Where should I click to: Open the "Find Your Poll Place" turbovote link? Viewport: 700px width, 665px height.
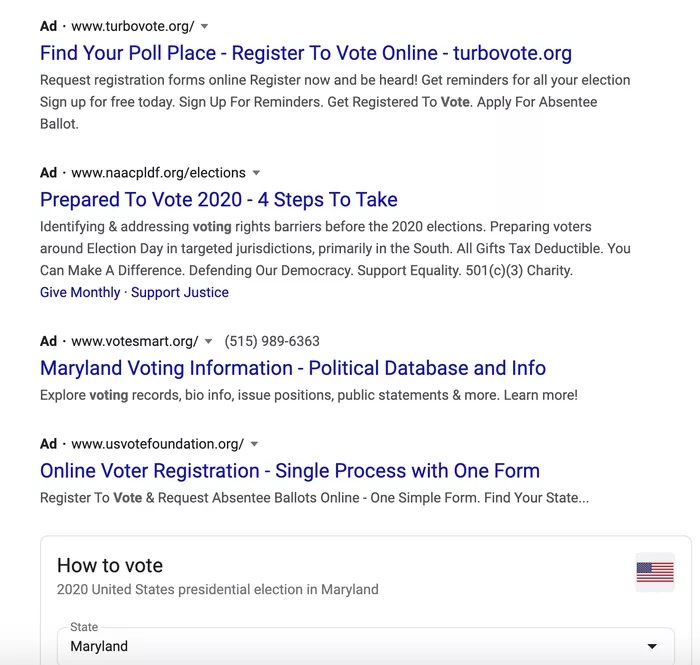(306, 53)
